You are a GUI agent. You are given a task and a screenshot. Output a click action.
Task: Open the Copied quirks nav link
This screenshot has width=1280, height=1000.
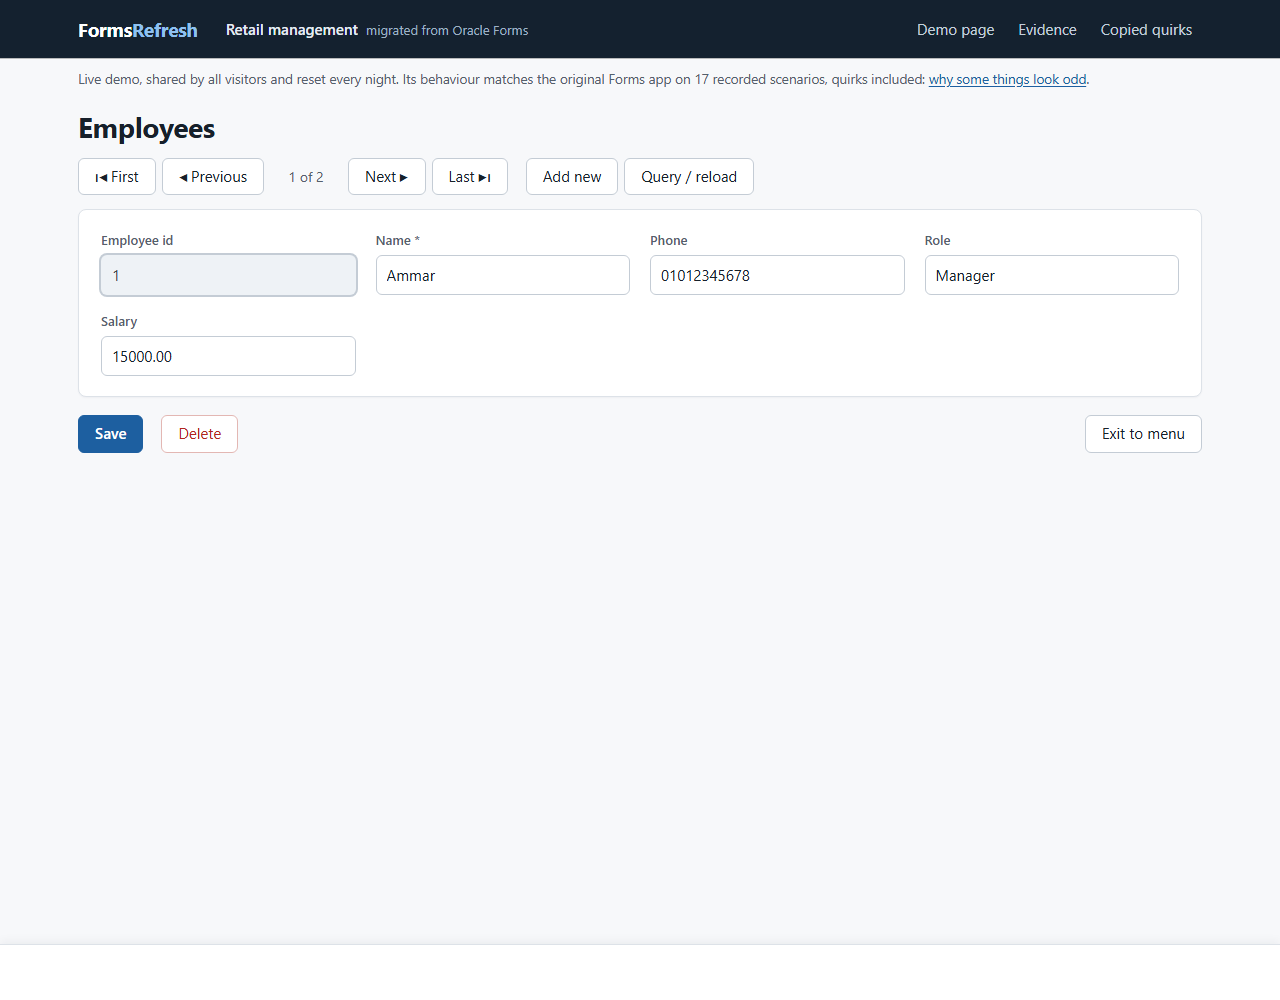pos(1147,30)
